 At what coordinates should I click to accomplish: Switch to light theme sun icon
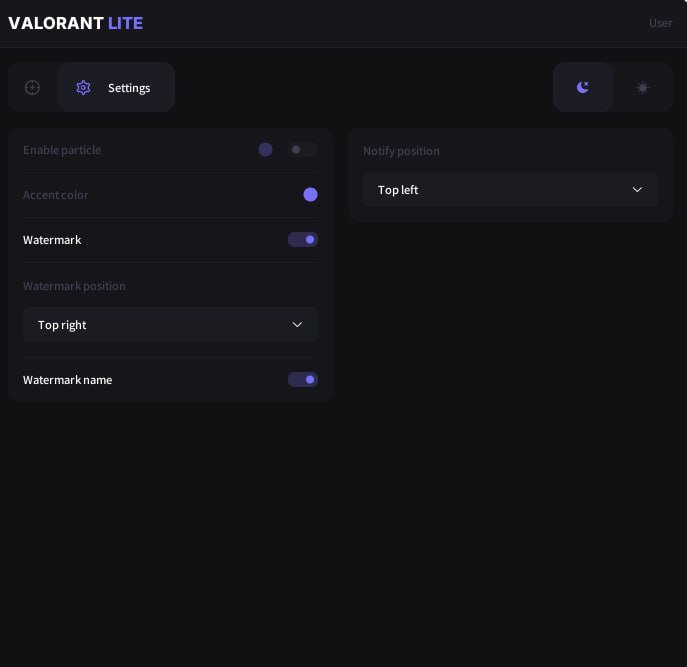click(642, 88)
